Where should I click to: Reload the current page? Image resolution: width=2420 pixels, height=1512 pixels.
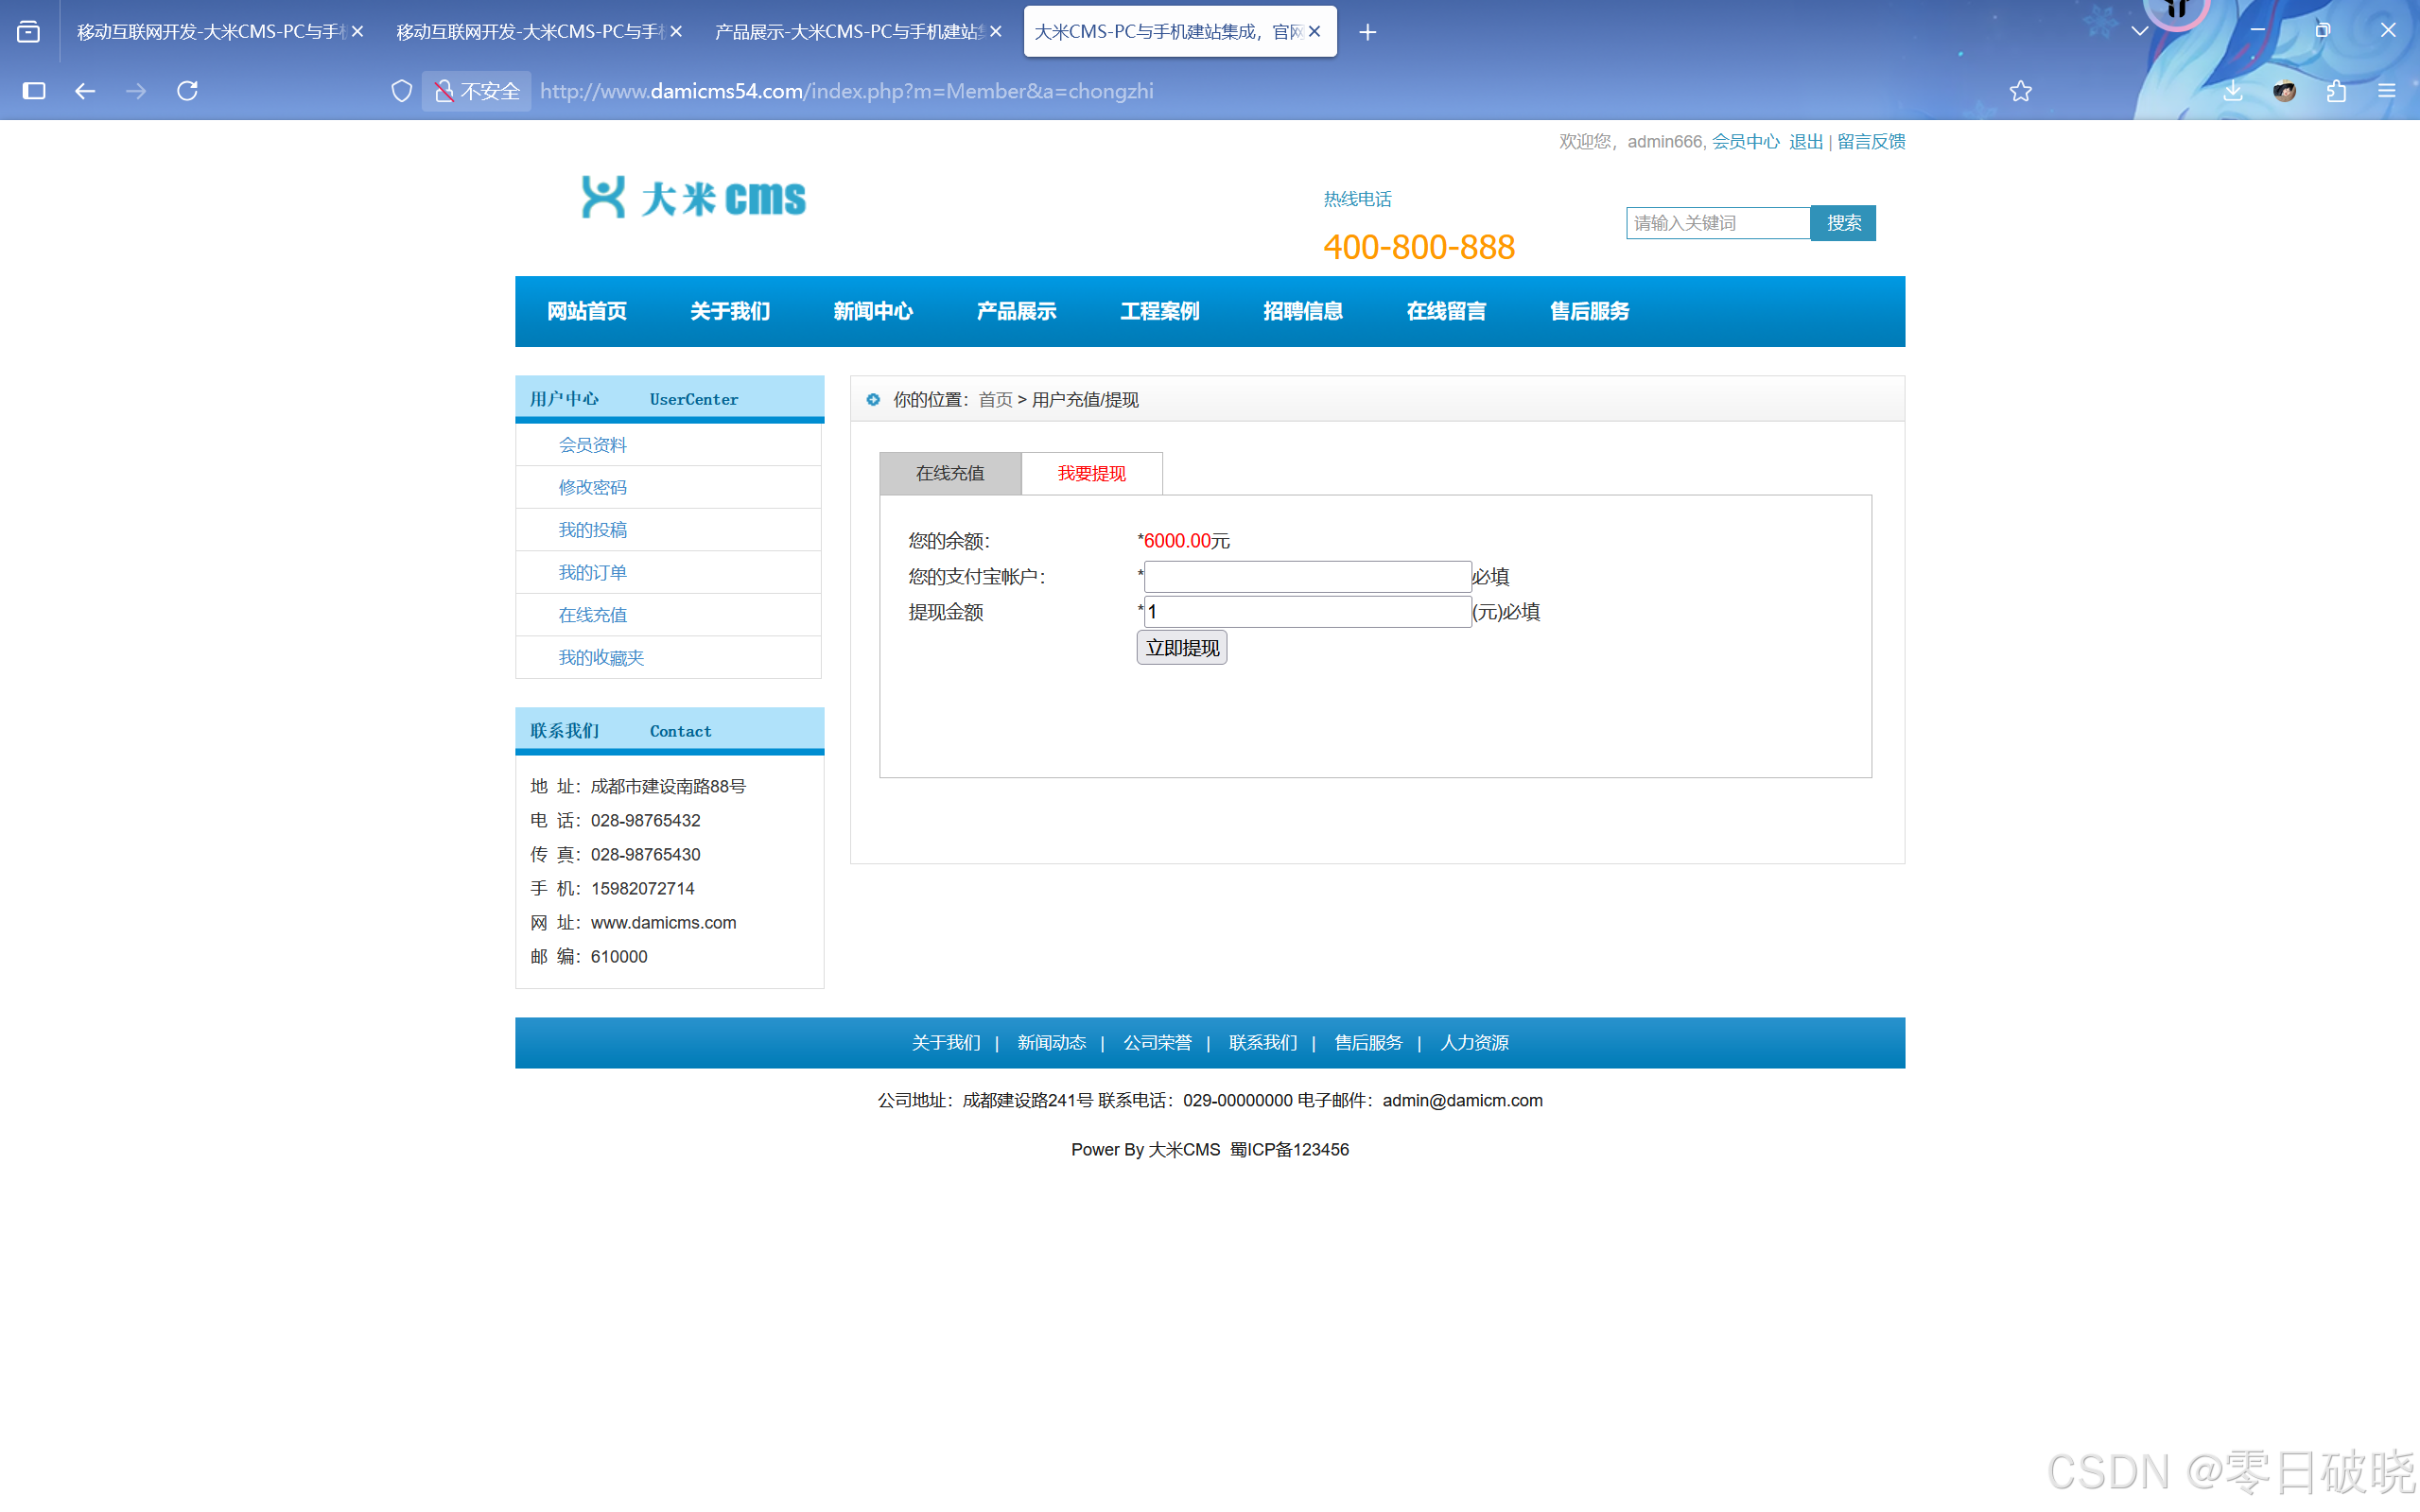(187, 91)
